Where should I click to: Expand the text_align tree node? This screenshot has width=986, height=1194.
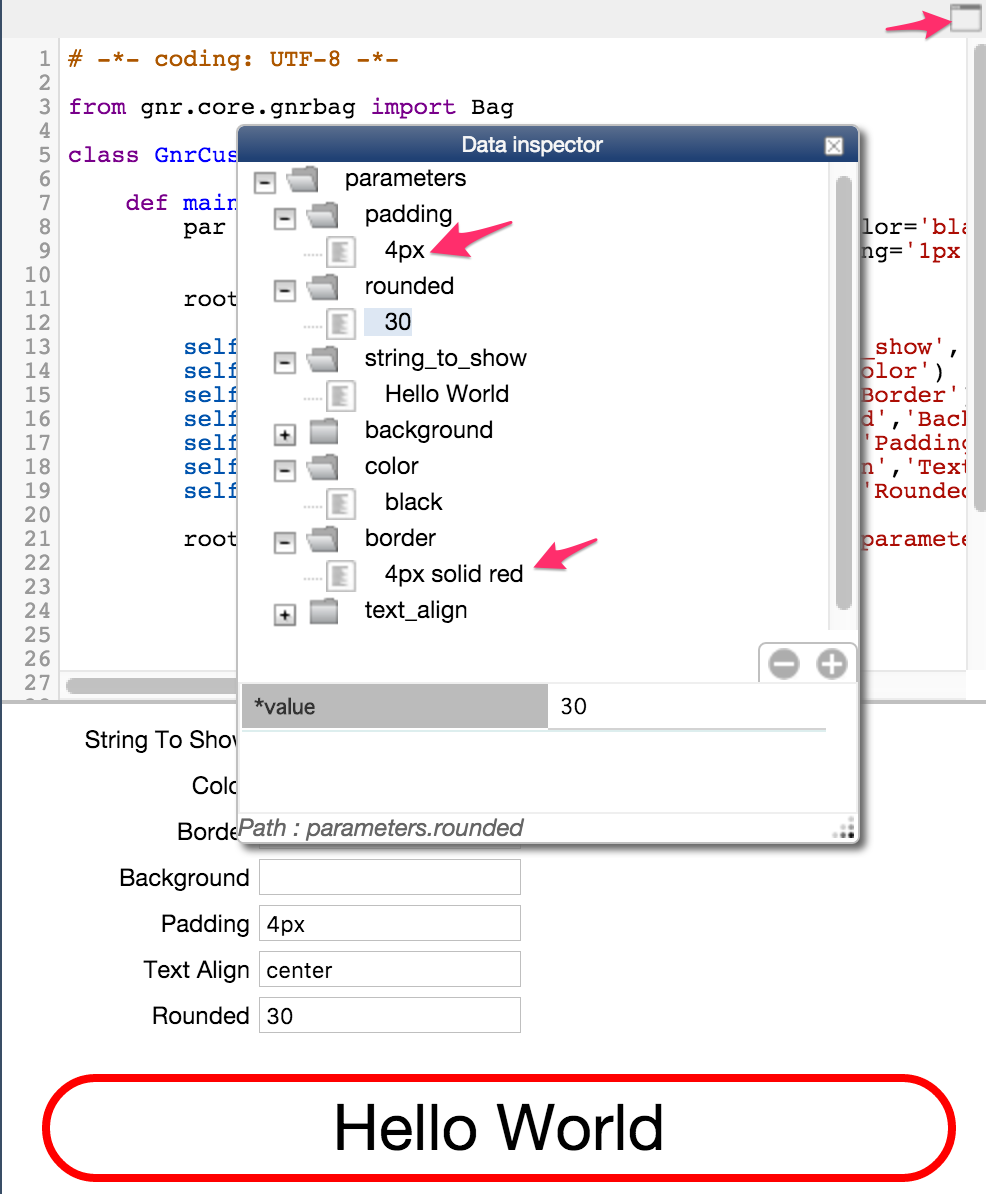coord(285,615)
